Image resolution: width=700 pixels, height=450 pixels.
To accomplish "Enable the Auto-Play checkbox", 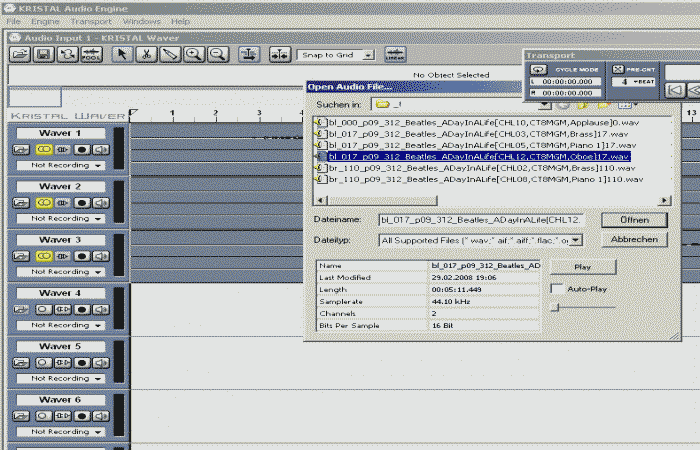I will click(556, 288).
